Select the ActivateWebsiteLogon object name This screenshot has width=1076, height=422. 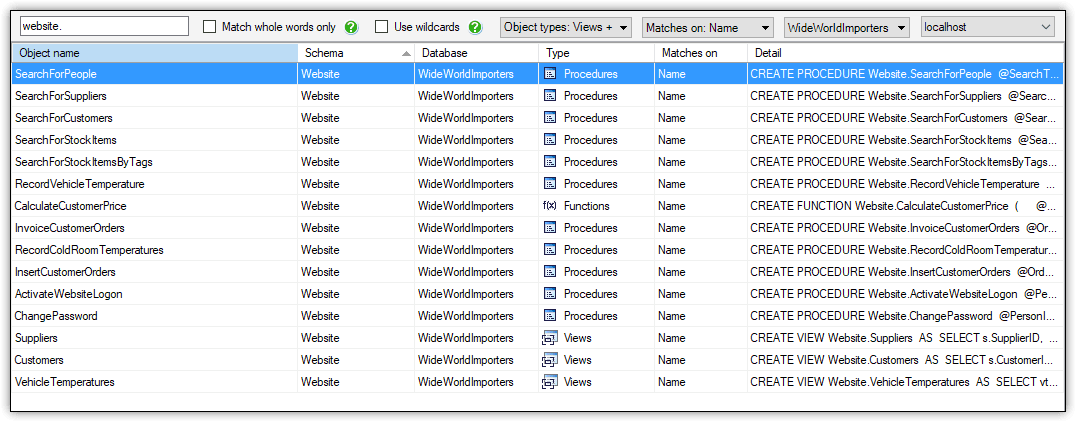tap(69, 294)
